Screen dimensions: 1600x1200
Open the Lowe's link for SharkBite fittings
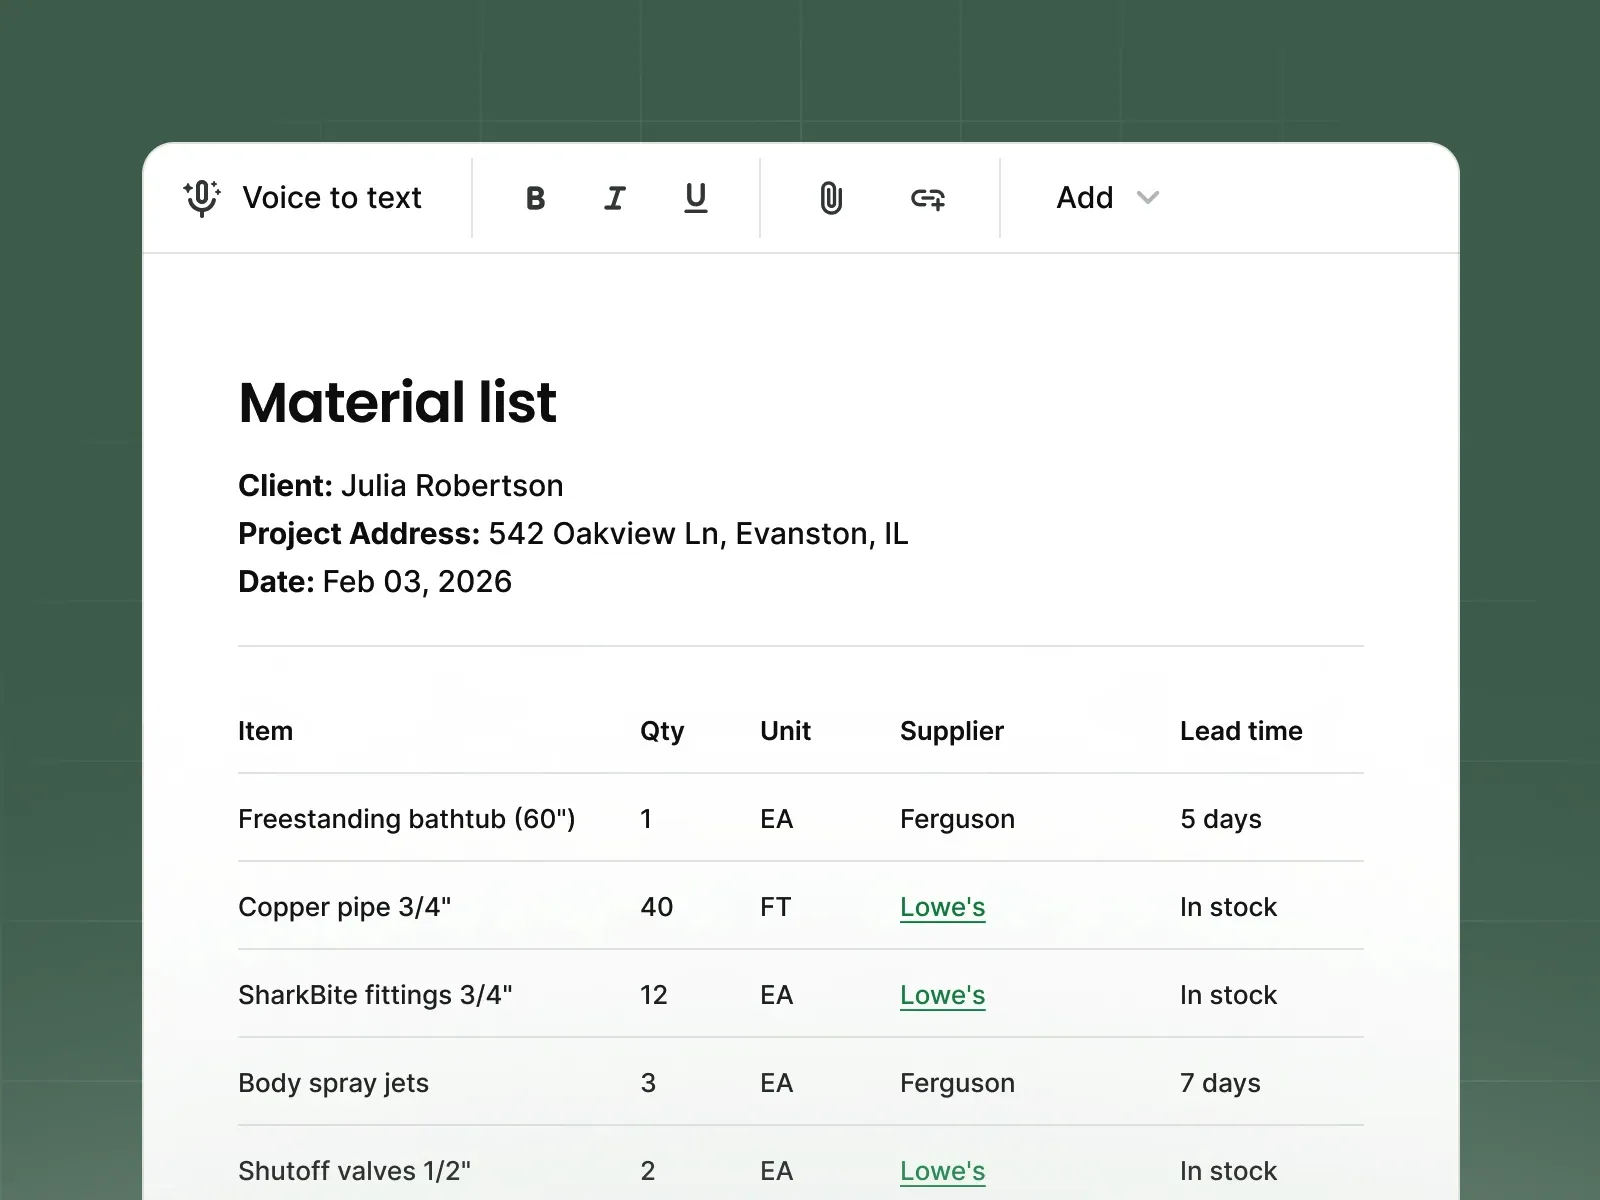(x=941, y=995)
